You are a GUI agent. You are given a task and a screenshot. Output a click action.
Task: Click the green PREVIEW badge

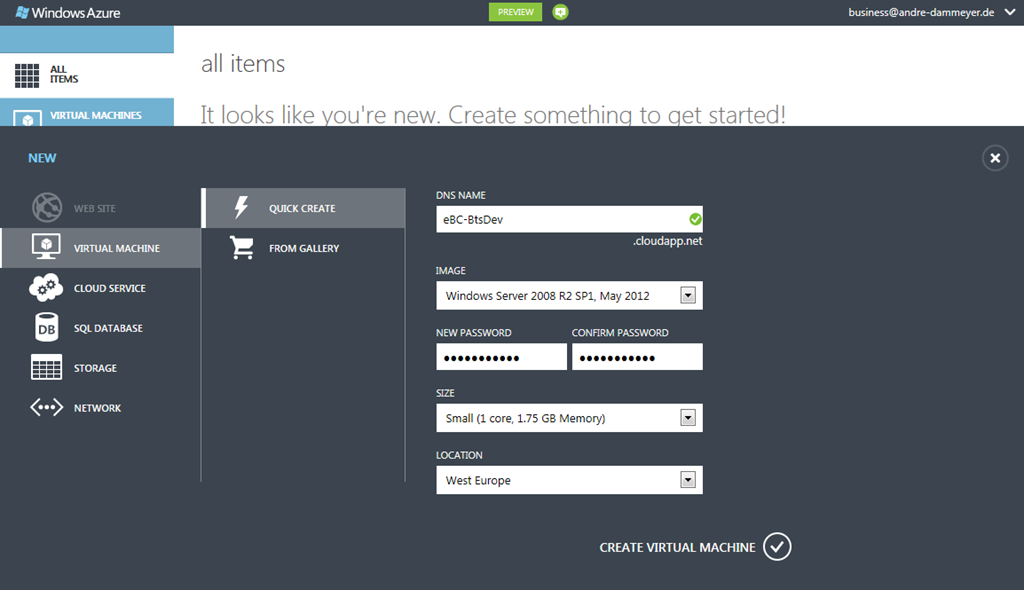pyautogui.click(x=515, y=12)
